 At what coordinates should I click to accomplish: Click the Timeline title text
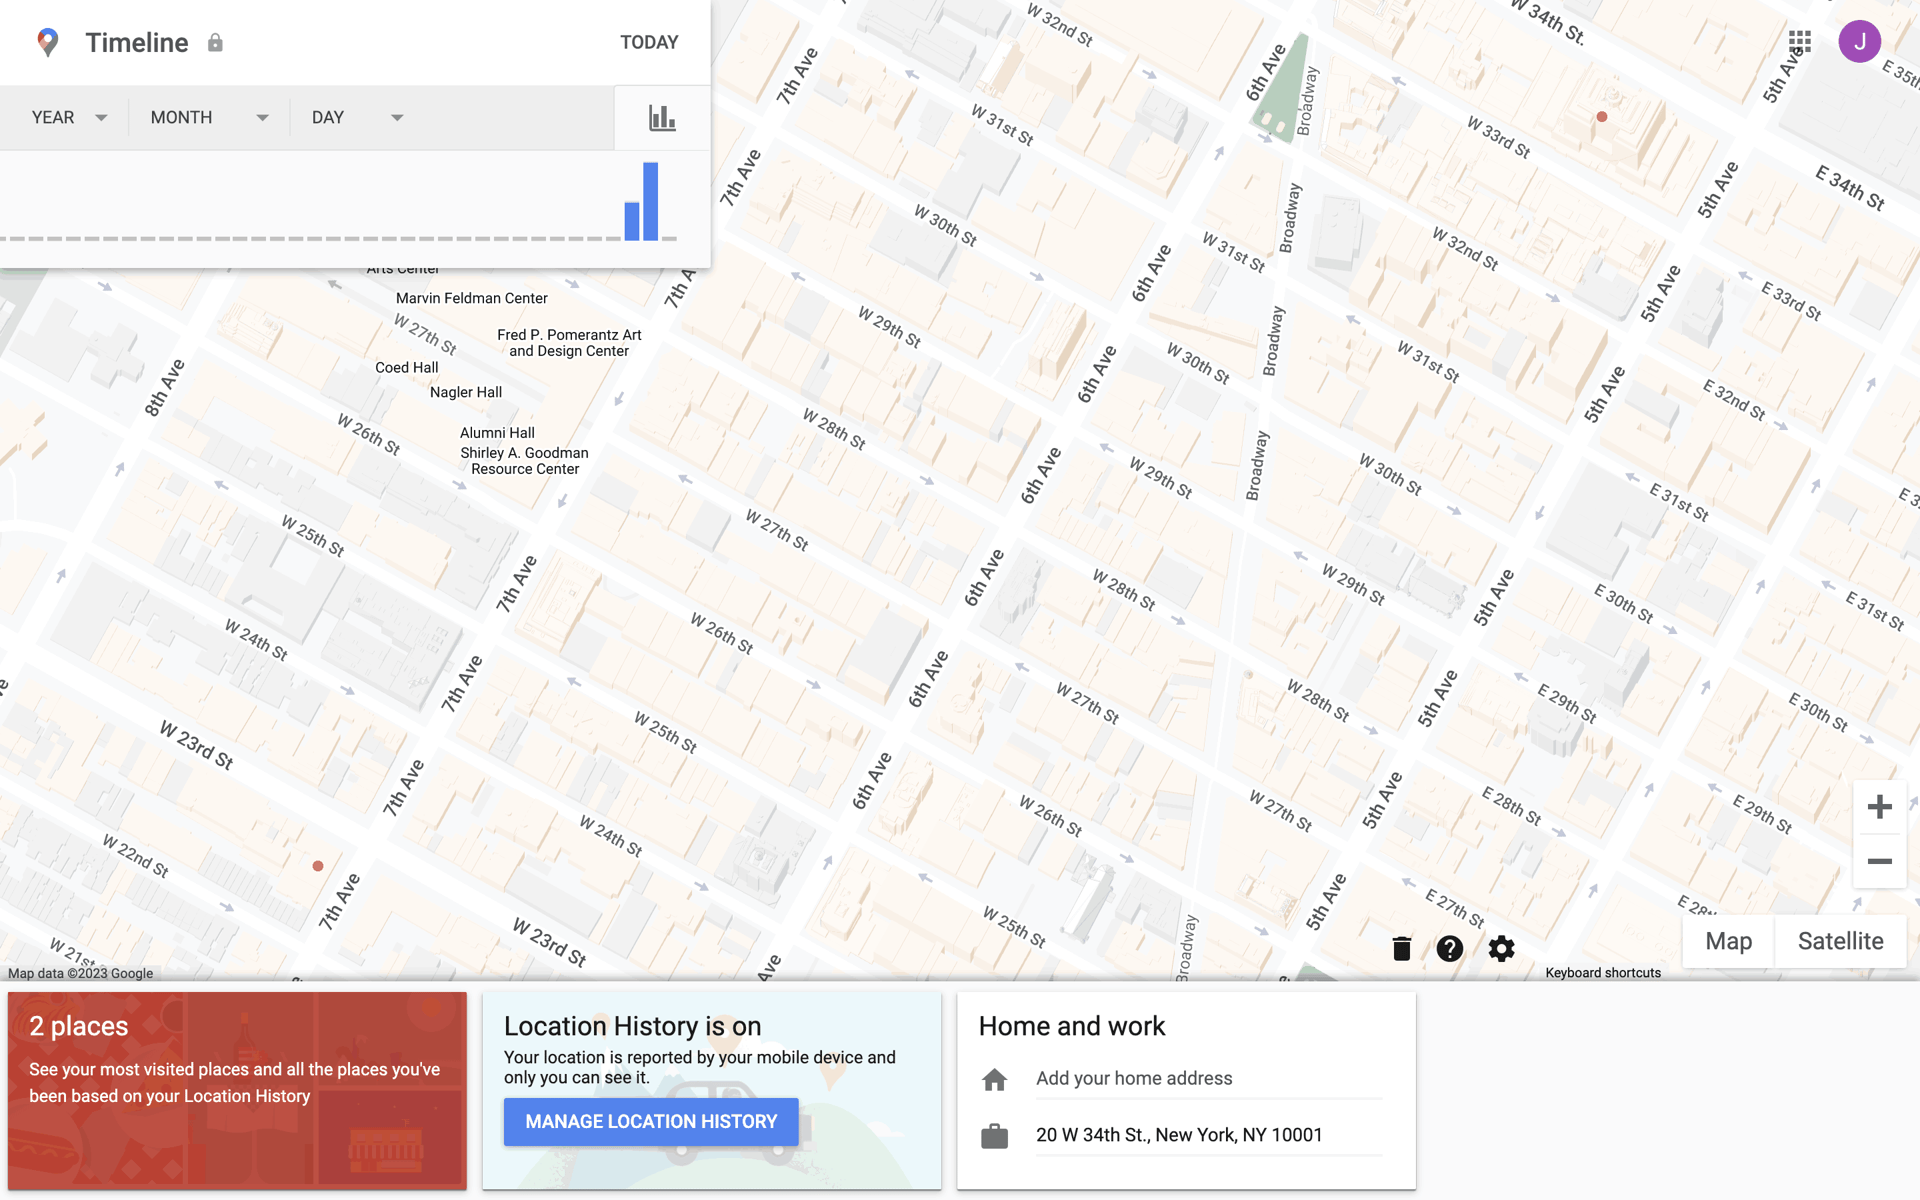coord(137,42)
